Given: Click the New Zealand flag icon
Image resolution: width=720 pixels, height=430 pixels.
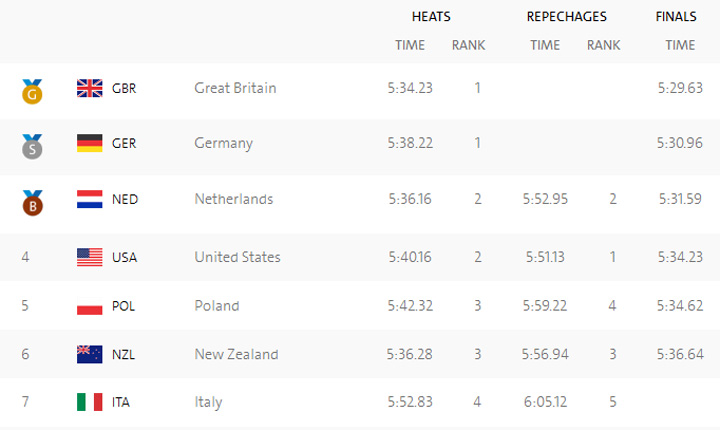Looking at the screenshot, I should [90, 354].
